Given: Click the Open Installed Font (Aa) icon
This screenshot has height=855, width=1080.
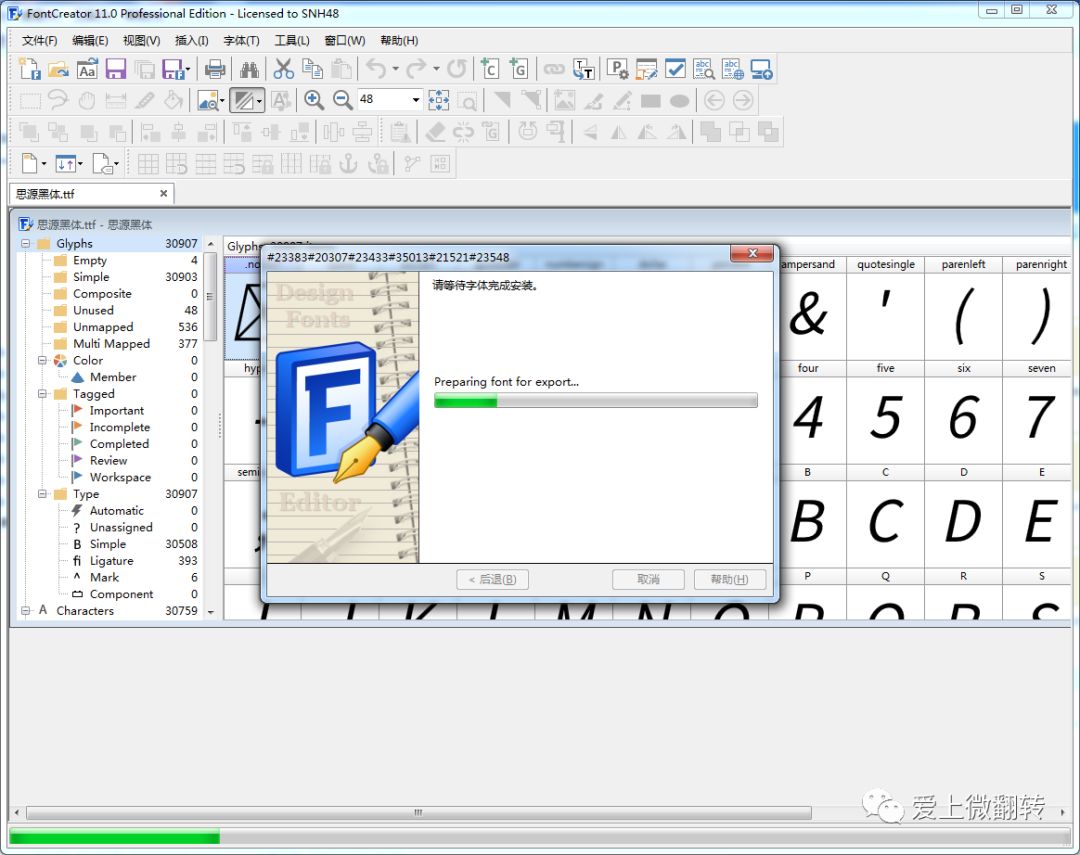Looking at the screenshot, I should 87,69.
